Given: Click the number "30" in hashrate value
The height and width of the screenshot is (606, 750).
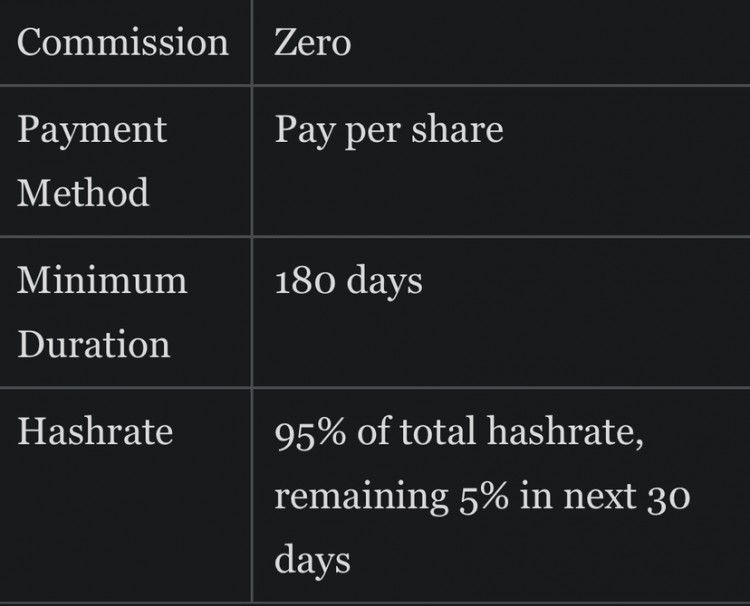Looking at the screenshot, I should [666, 496].
